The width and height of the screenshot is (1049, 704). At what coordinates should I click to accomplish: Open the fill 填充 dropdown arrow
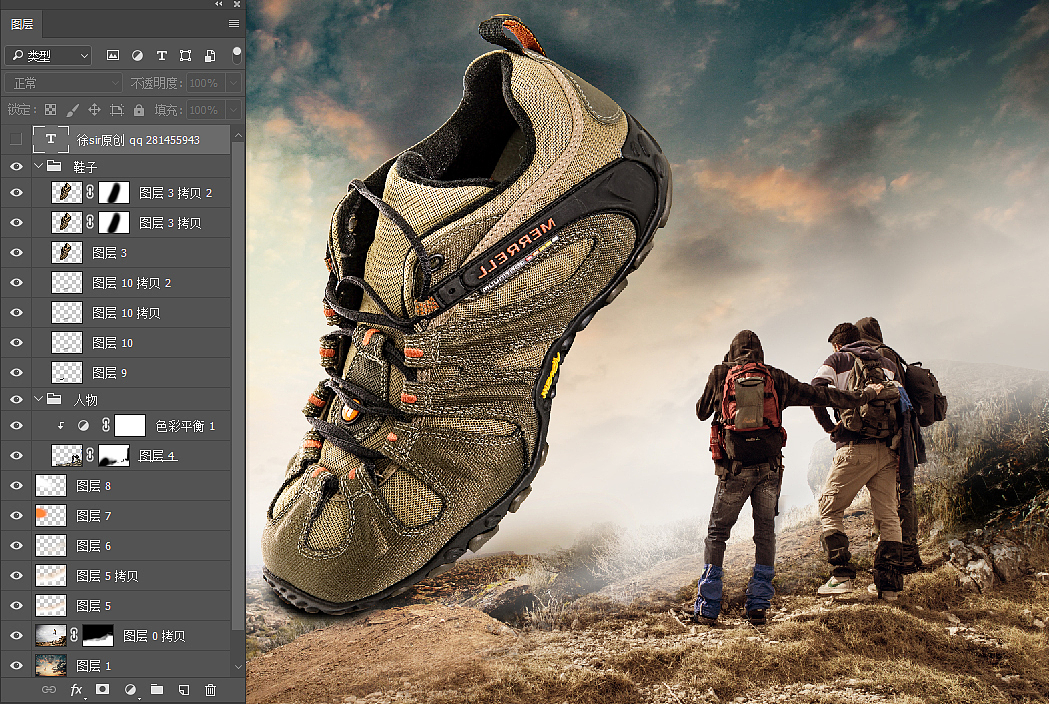pyautogui.click(x=233, y=110)
